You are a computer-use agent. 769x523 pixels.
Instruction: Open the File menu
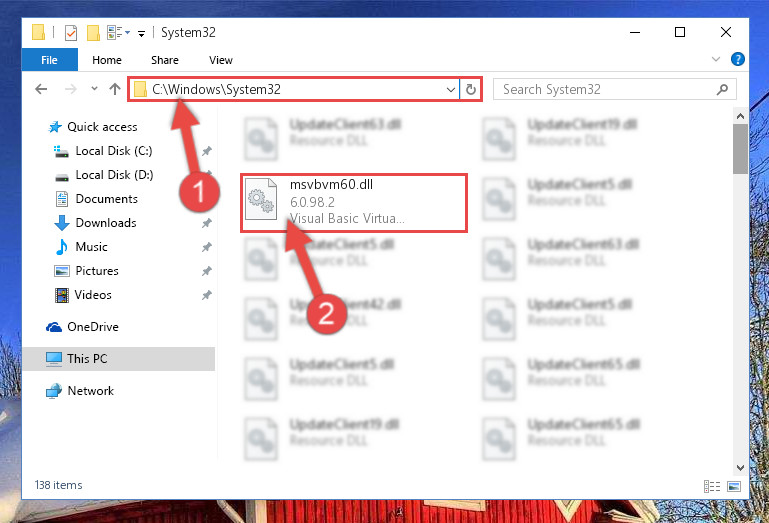coord(50,60)
